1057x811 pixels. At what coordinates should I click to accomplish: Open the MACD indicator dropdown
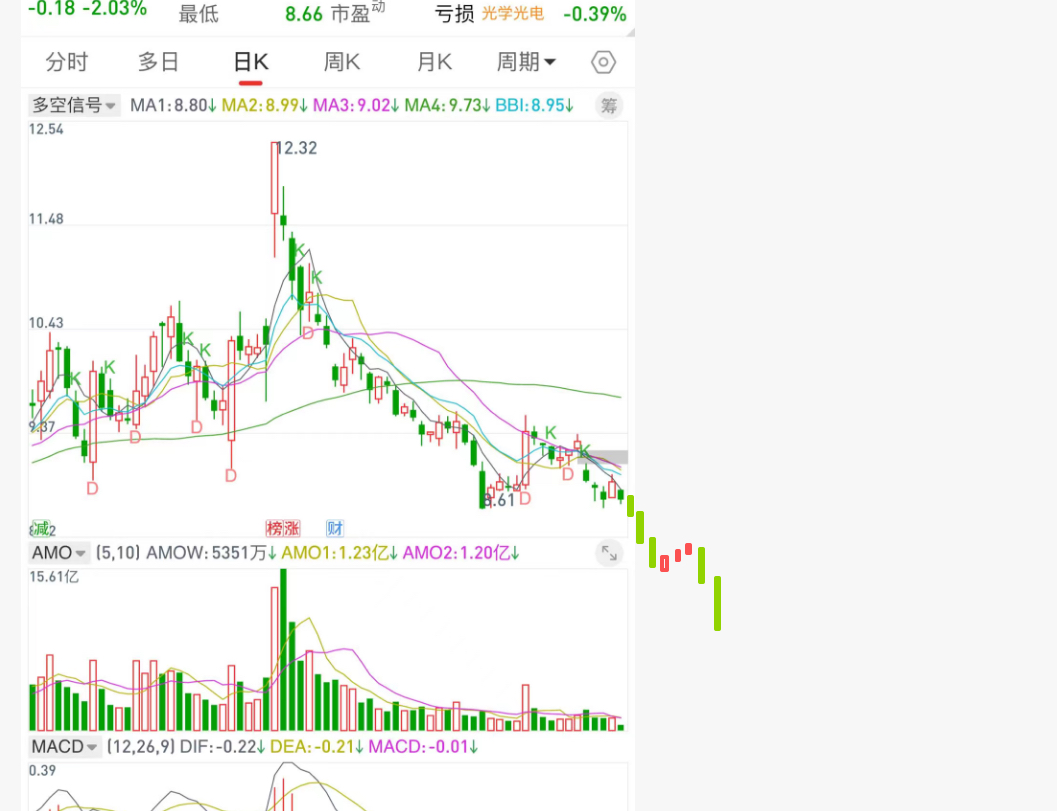pos(65,747)
